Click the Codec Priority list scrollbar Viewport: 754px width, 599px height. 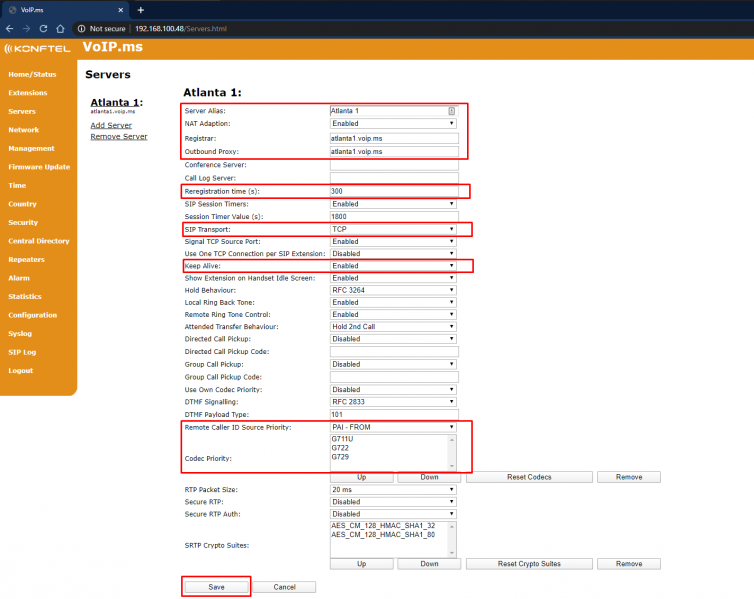click(x=452, y=453)
